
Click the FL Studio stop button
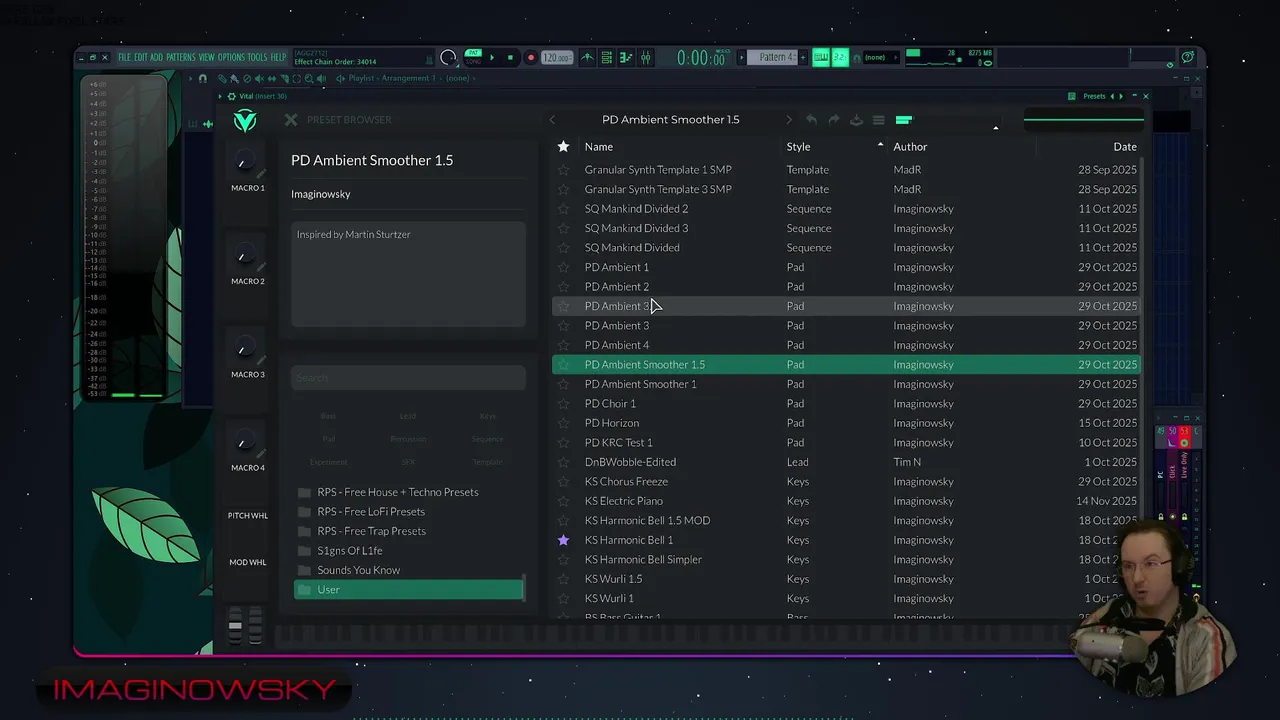pos(510,58)
